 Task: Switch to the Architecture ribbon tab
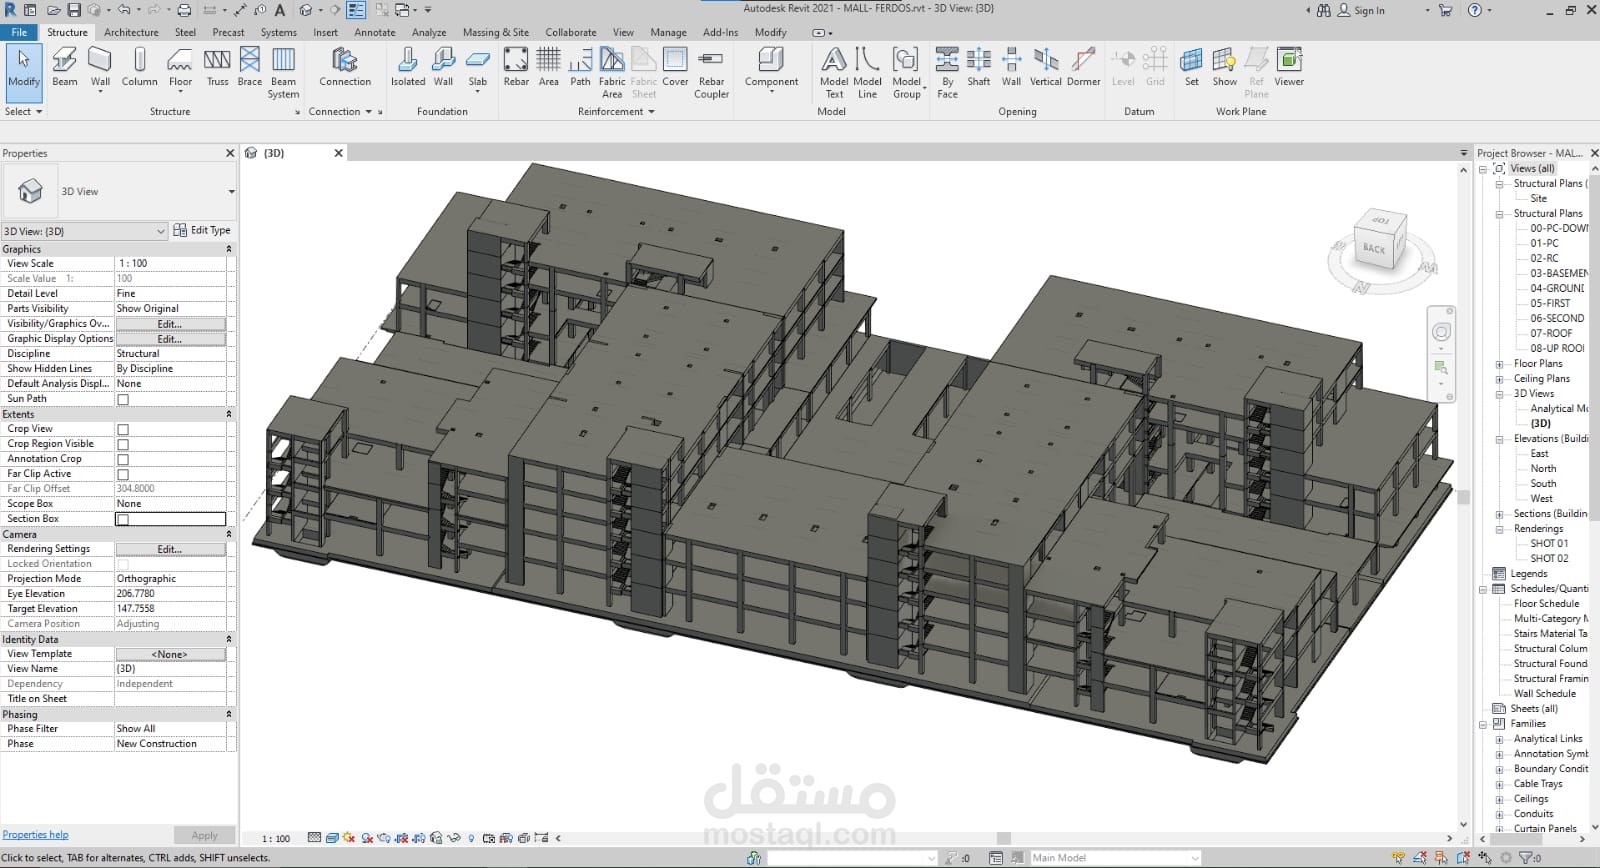(131, 32)
